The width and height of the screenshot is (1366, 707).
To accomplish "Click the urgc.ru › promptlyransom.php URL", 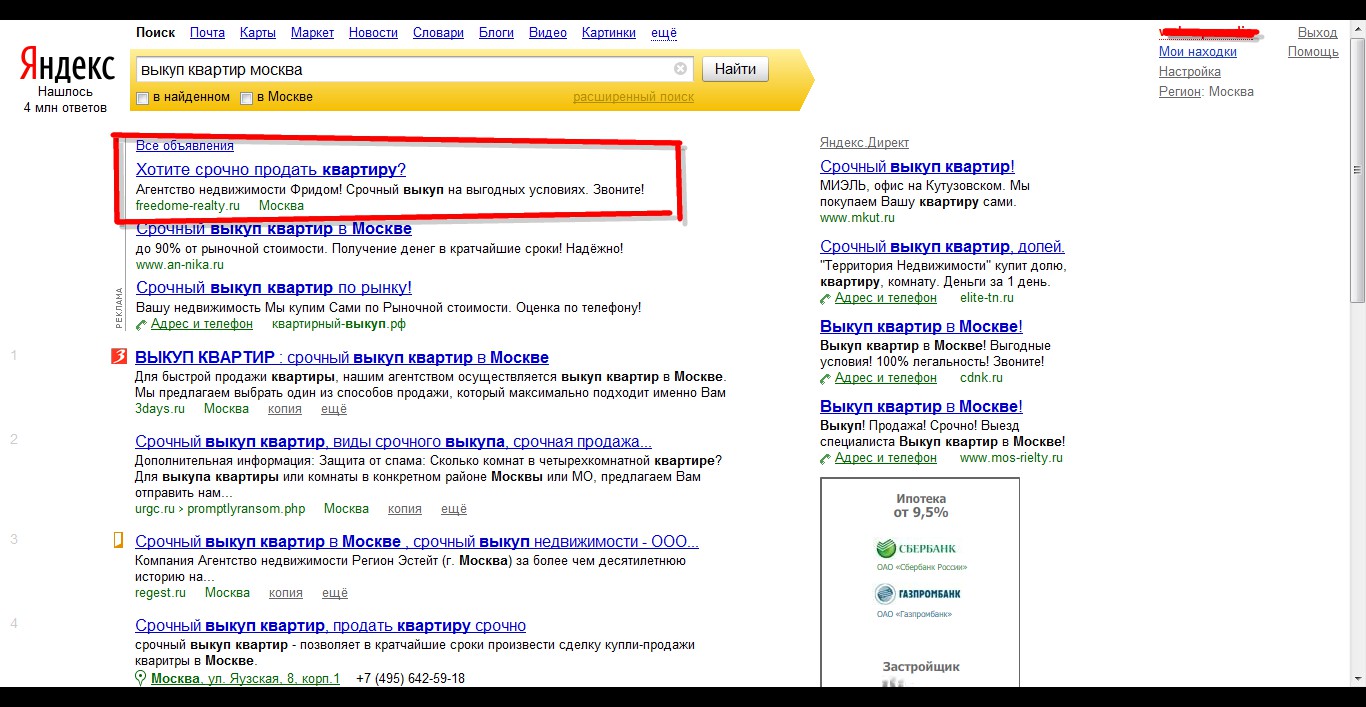I will [220, 509].
